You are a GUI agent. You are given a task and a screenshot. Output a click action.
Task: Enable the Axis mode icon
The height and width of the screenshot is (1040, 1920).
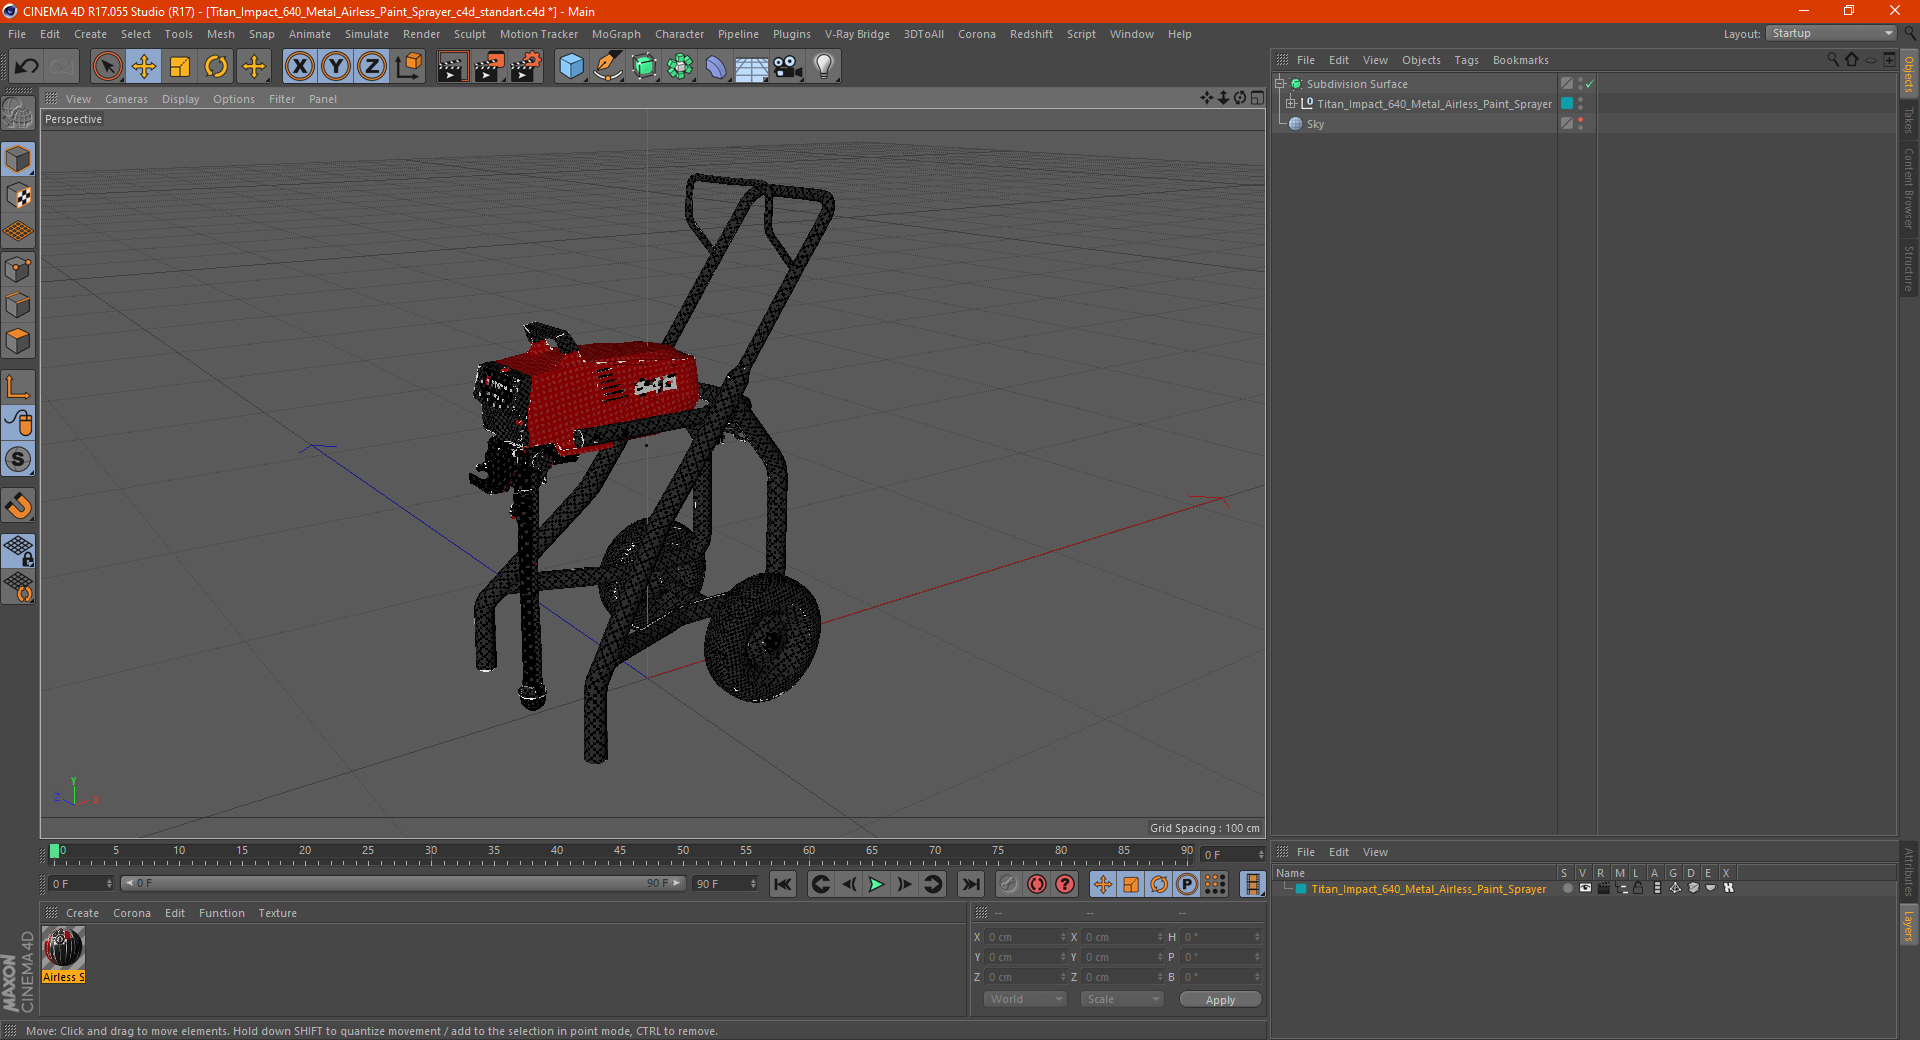[18, 387]
